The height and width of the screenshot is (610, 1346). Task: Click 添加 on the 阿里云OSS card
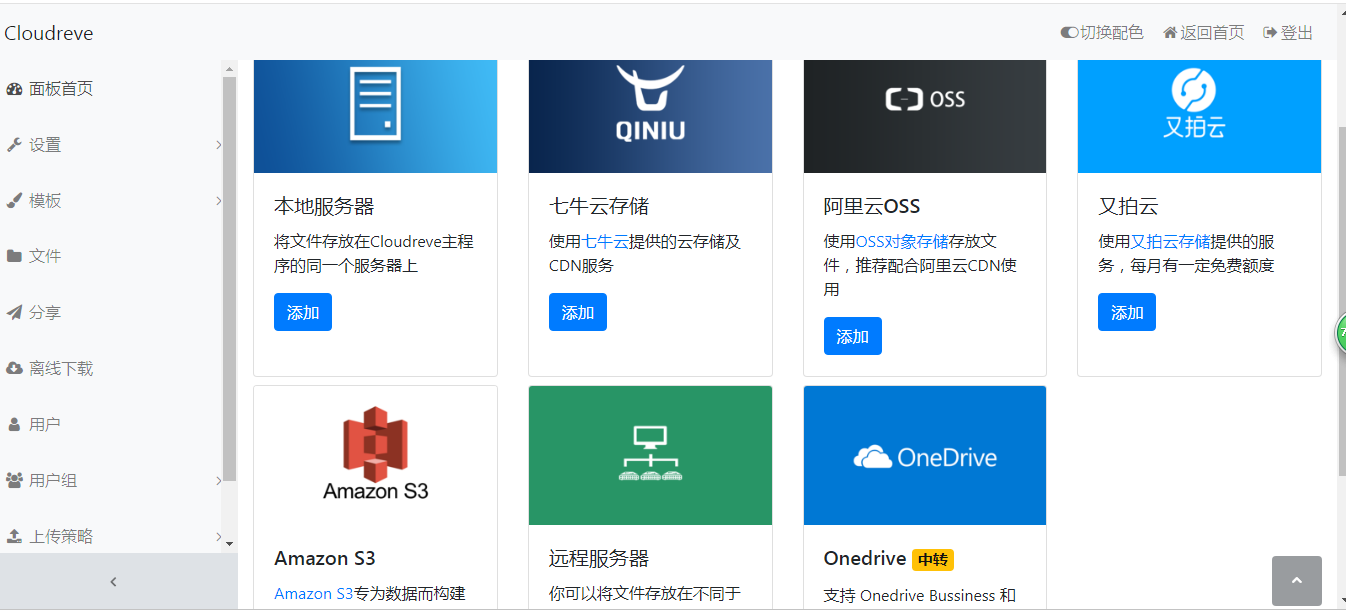(x=852, y=336)
